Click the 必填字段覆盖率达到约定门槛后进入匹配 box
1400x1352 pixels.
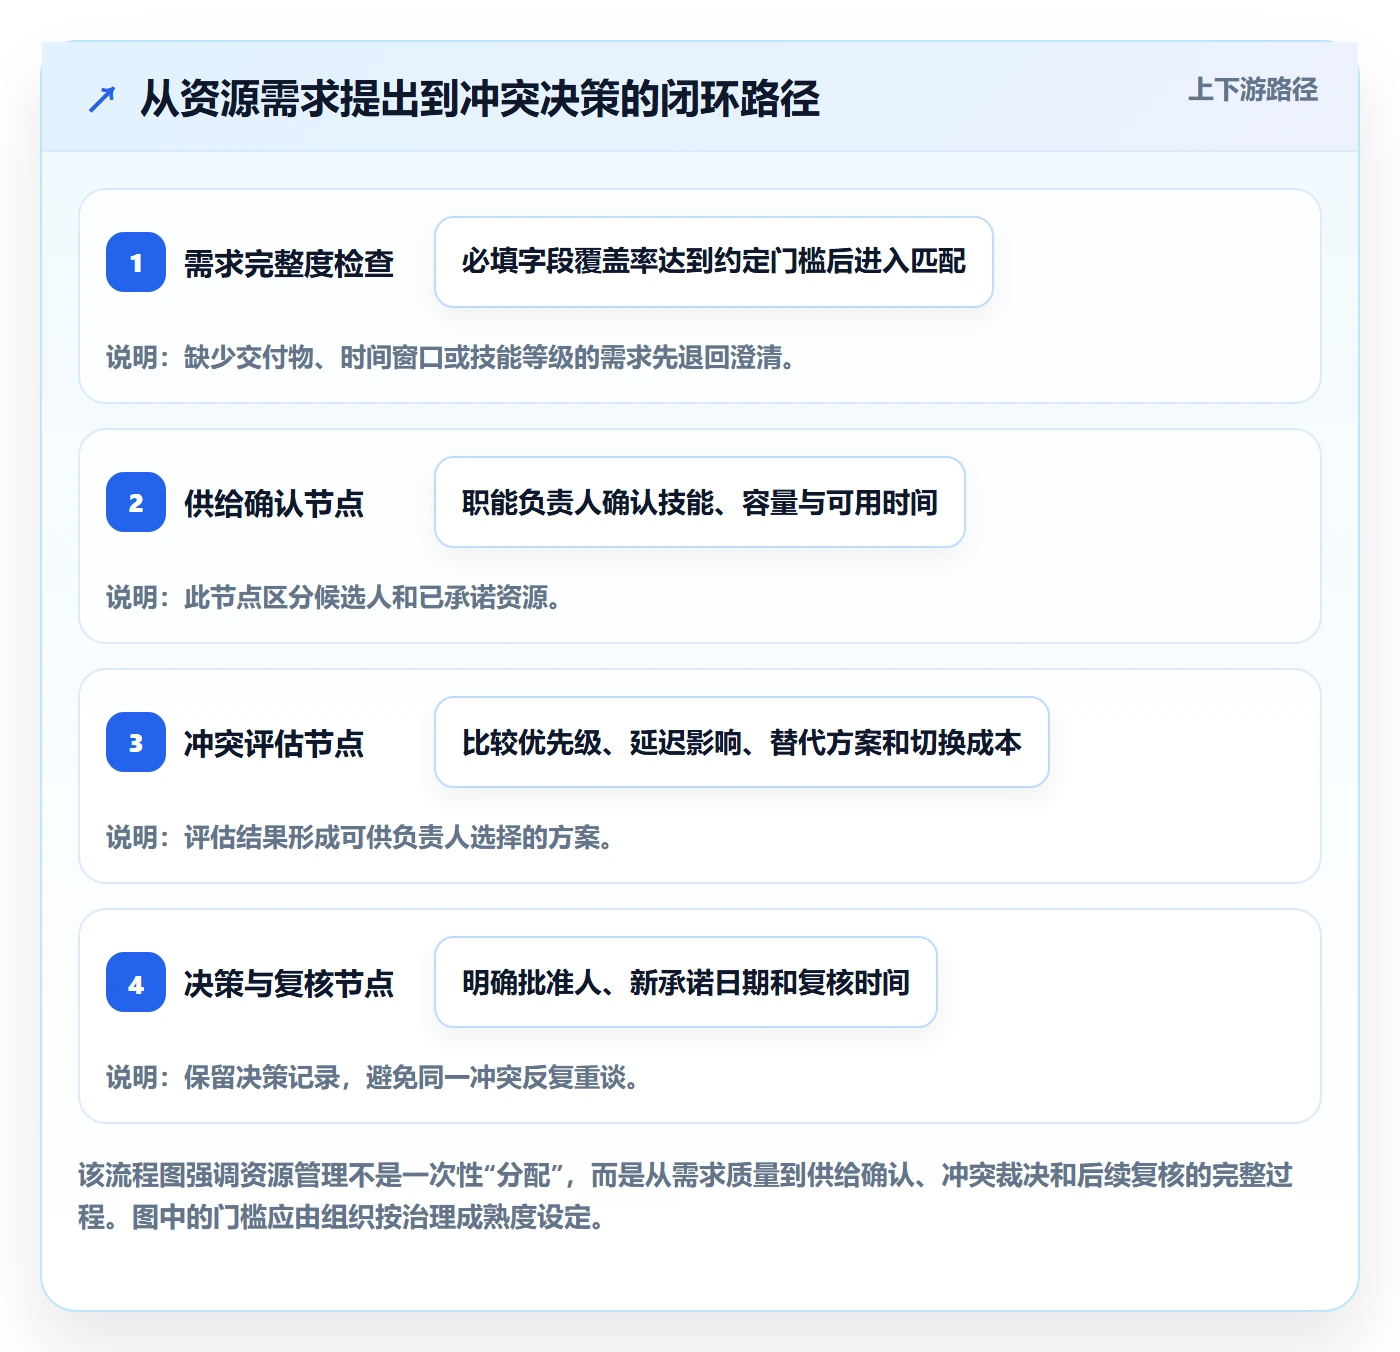714,262
